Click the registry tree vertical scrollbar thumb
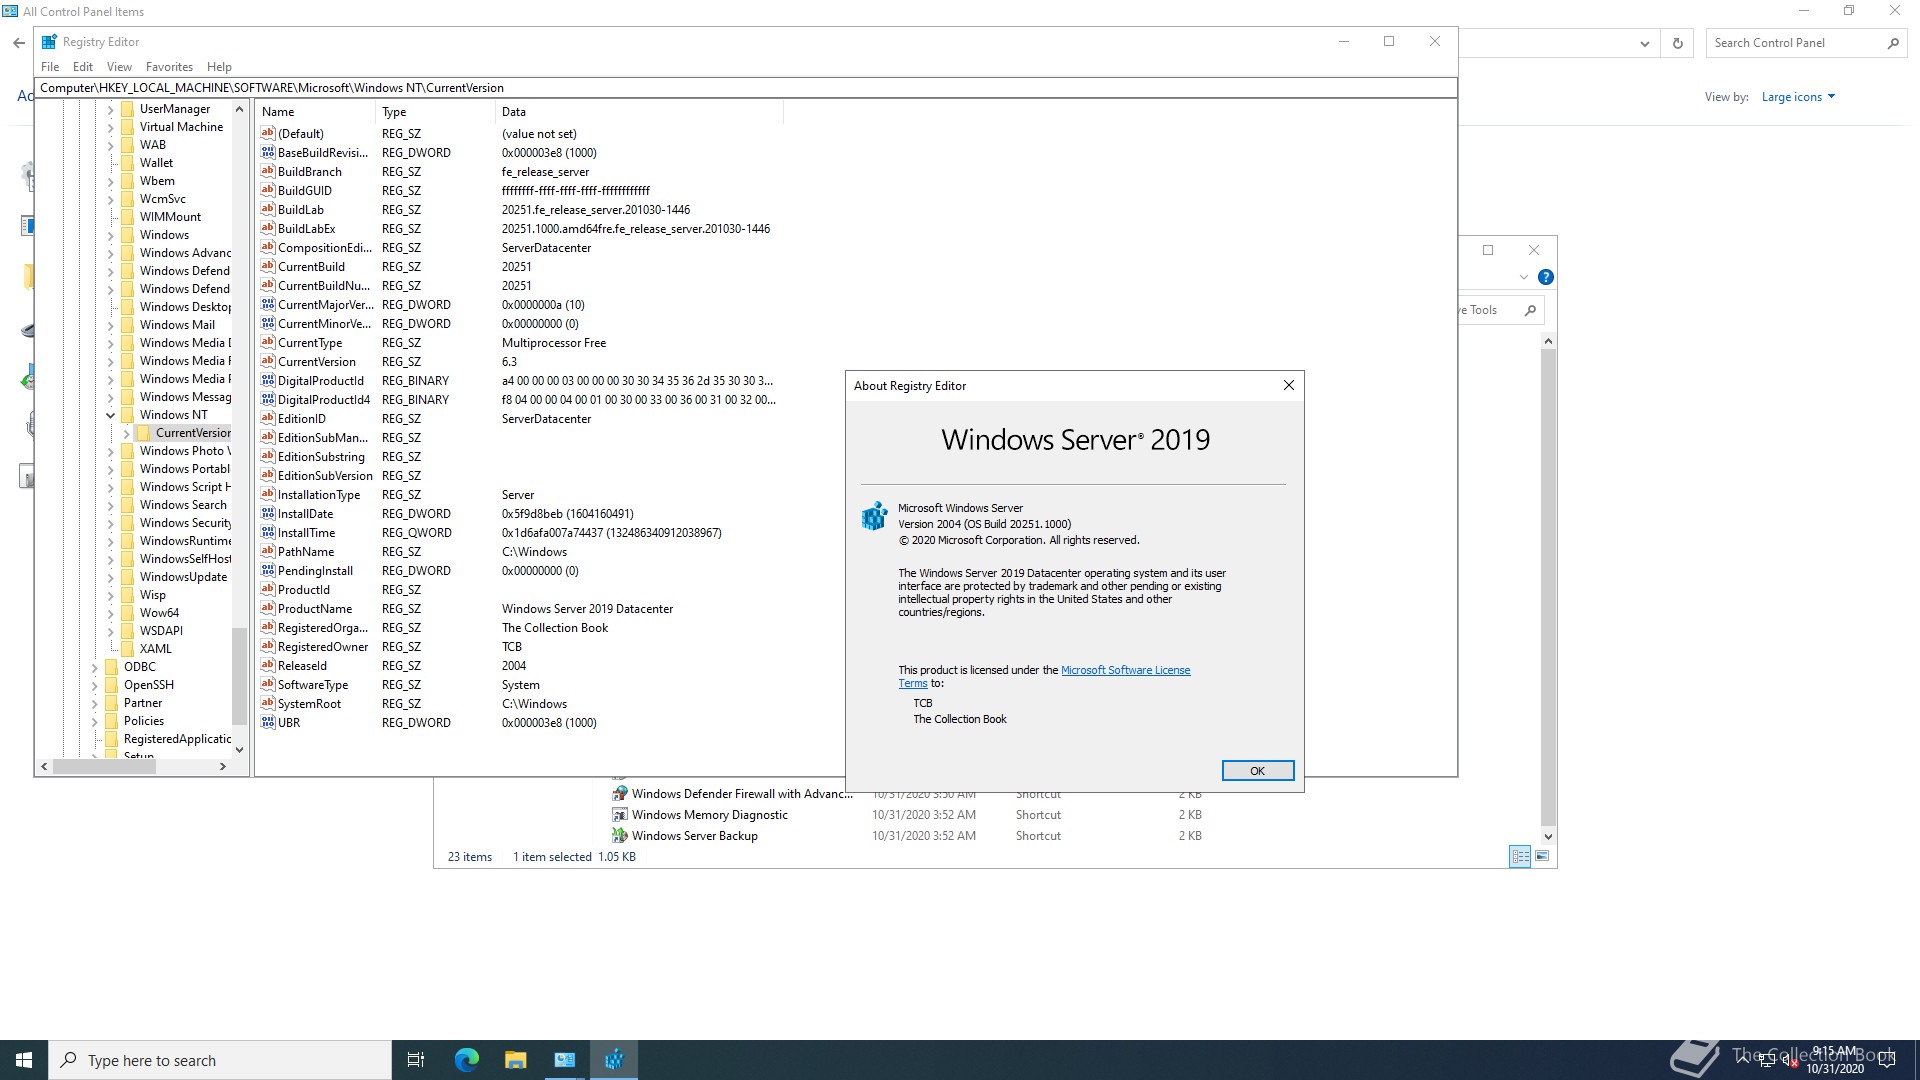This screenshot has height=1080, width=1920. (238, 676)
